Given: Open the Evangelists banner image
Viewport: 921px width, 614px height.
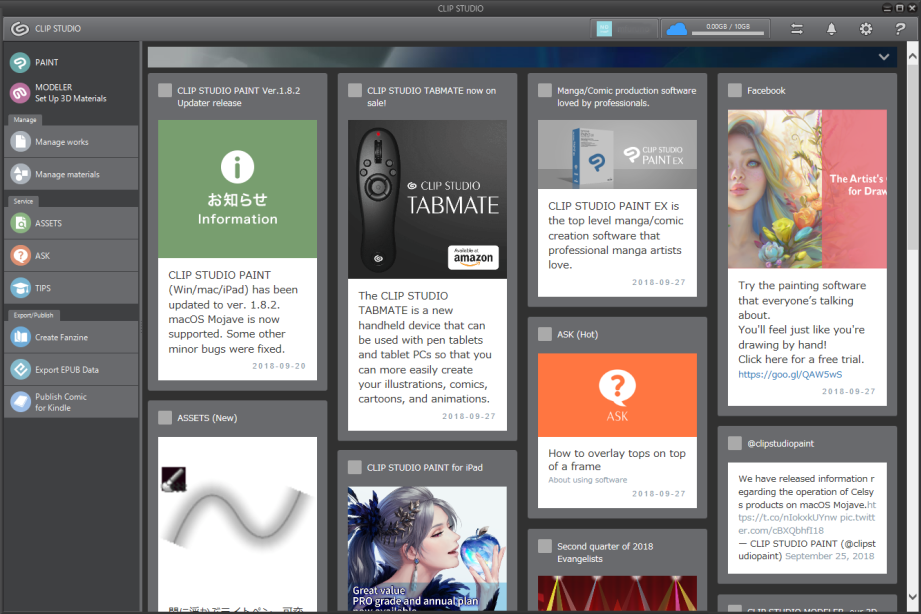Looking at the screenshot, I should (x=617, y=593).
